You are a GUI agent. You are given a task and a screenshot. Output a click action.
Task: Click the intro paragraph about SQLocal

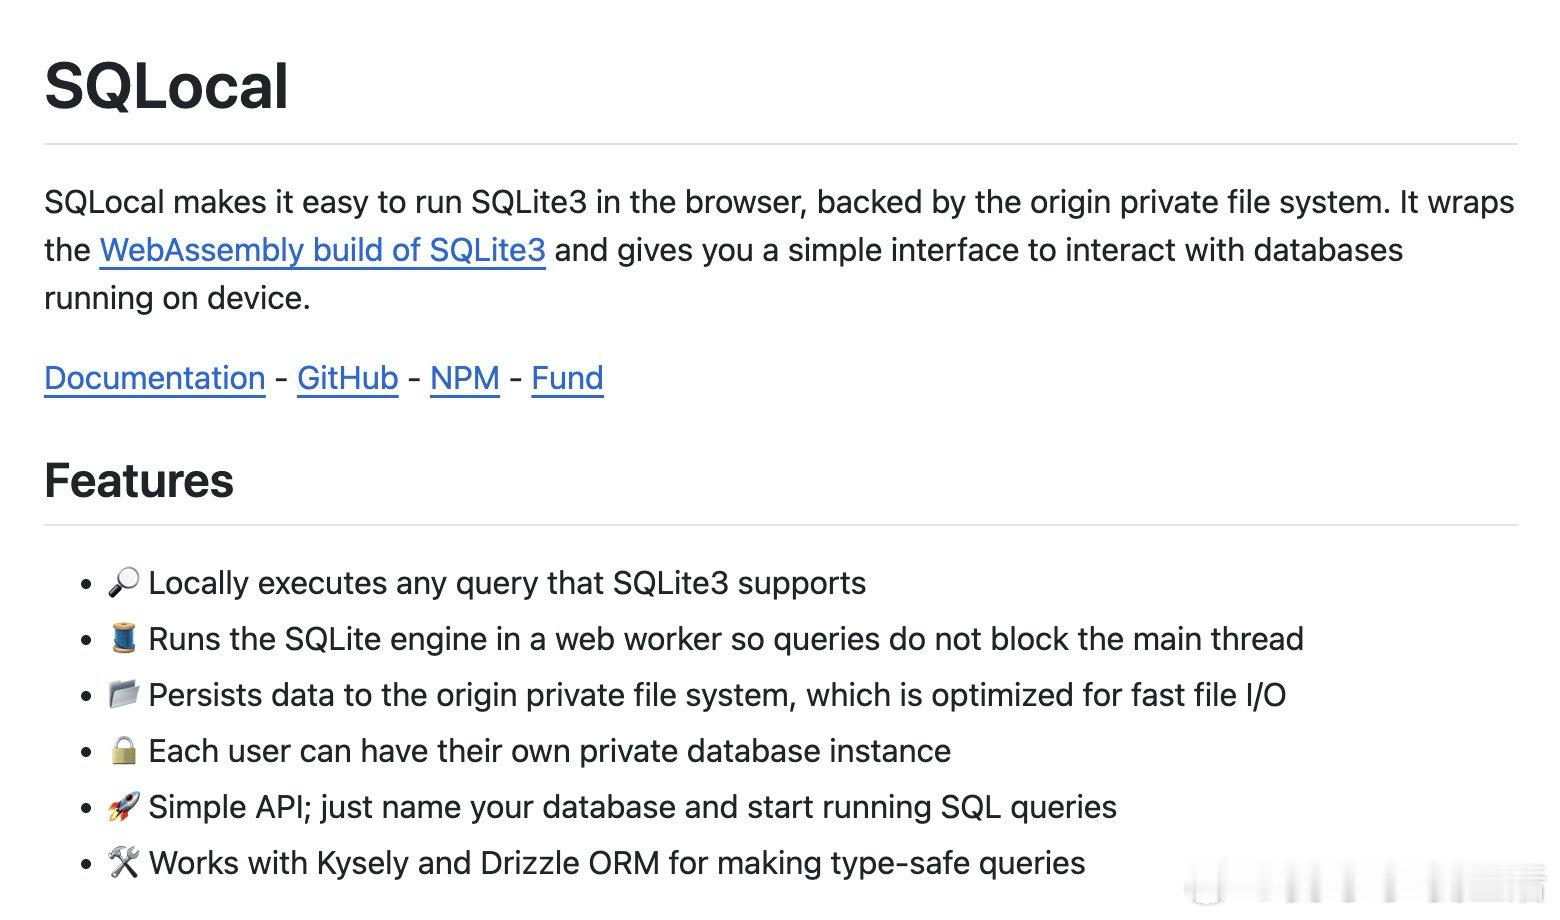click(x=780, y=250)
